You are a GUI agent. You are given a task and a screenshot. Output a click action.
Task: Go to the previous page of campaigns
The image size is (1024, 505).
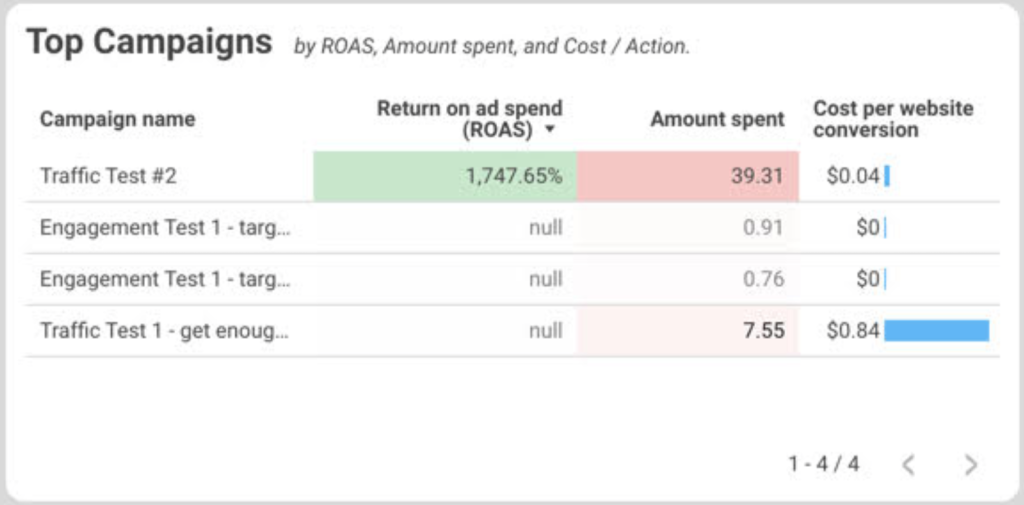click(908, 464)
